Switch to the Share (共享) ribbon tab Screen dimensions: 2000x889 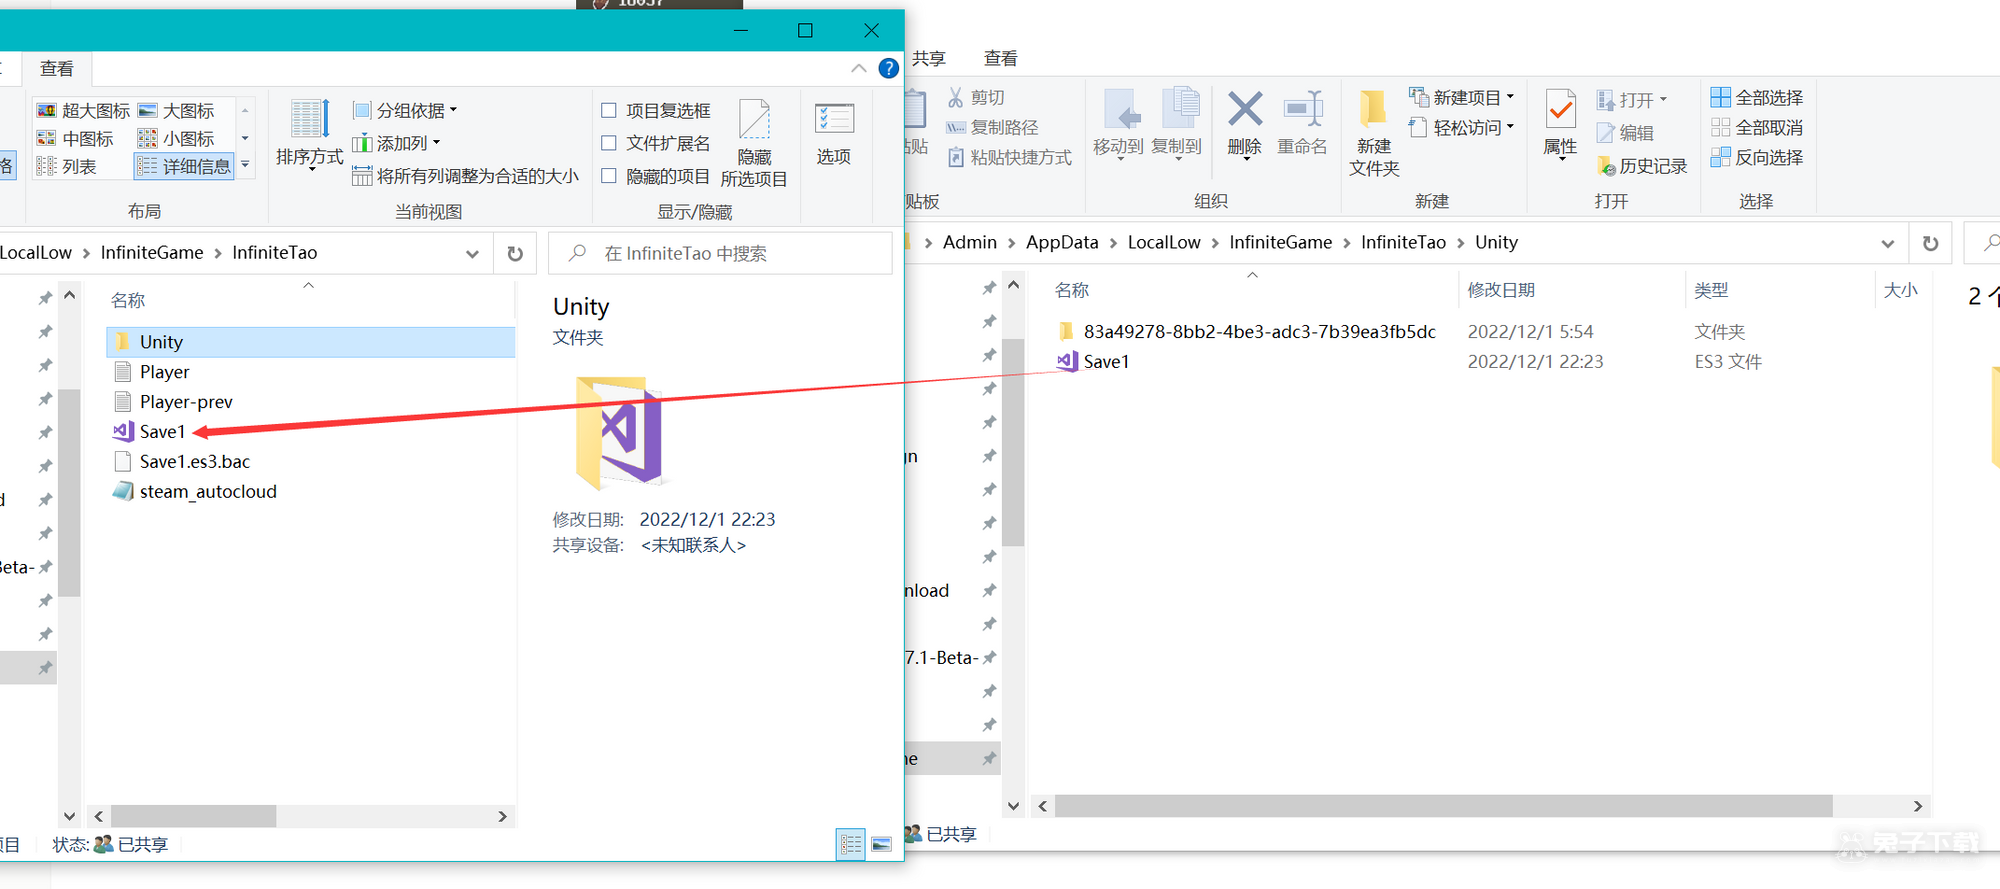(929, 58)
